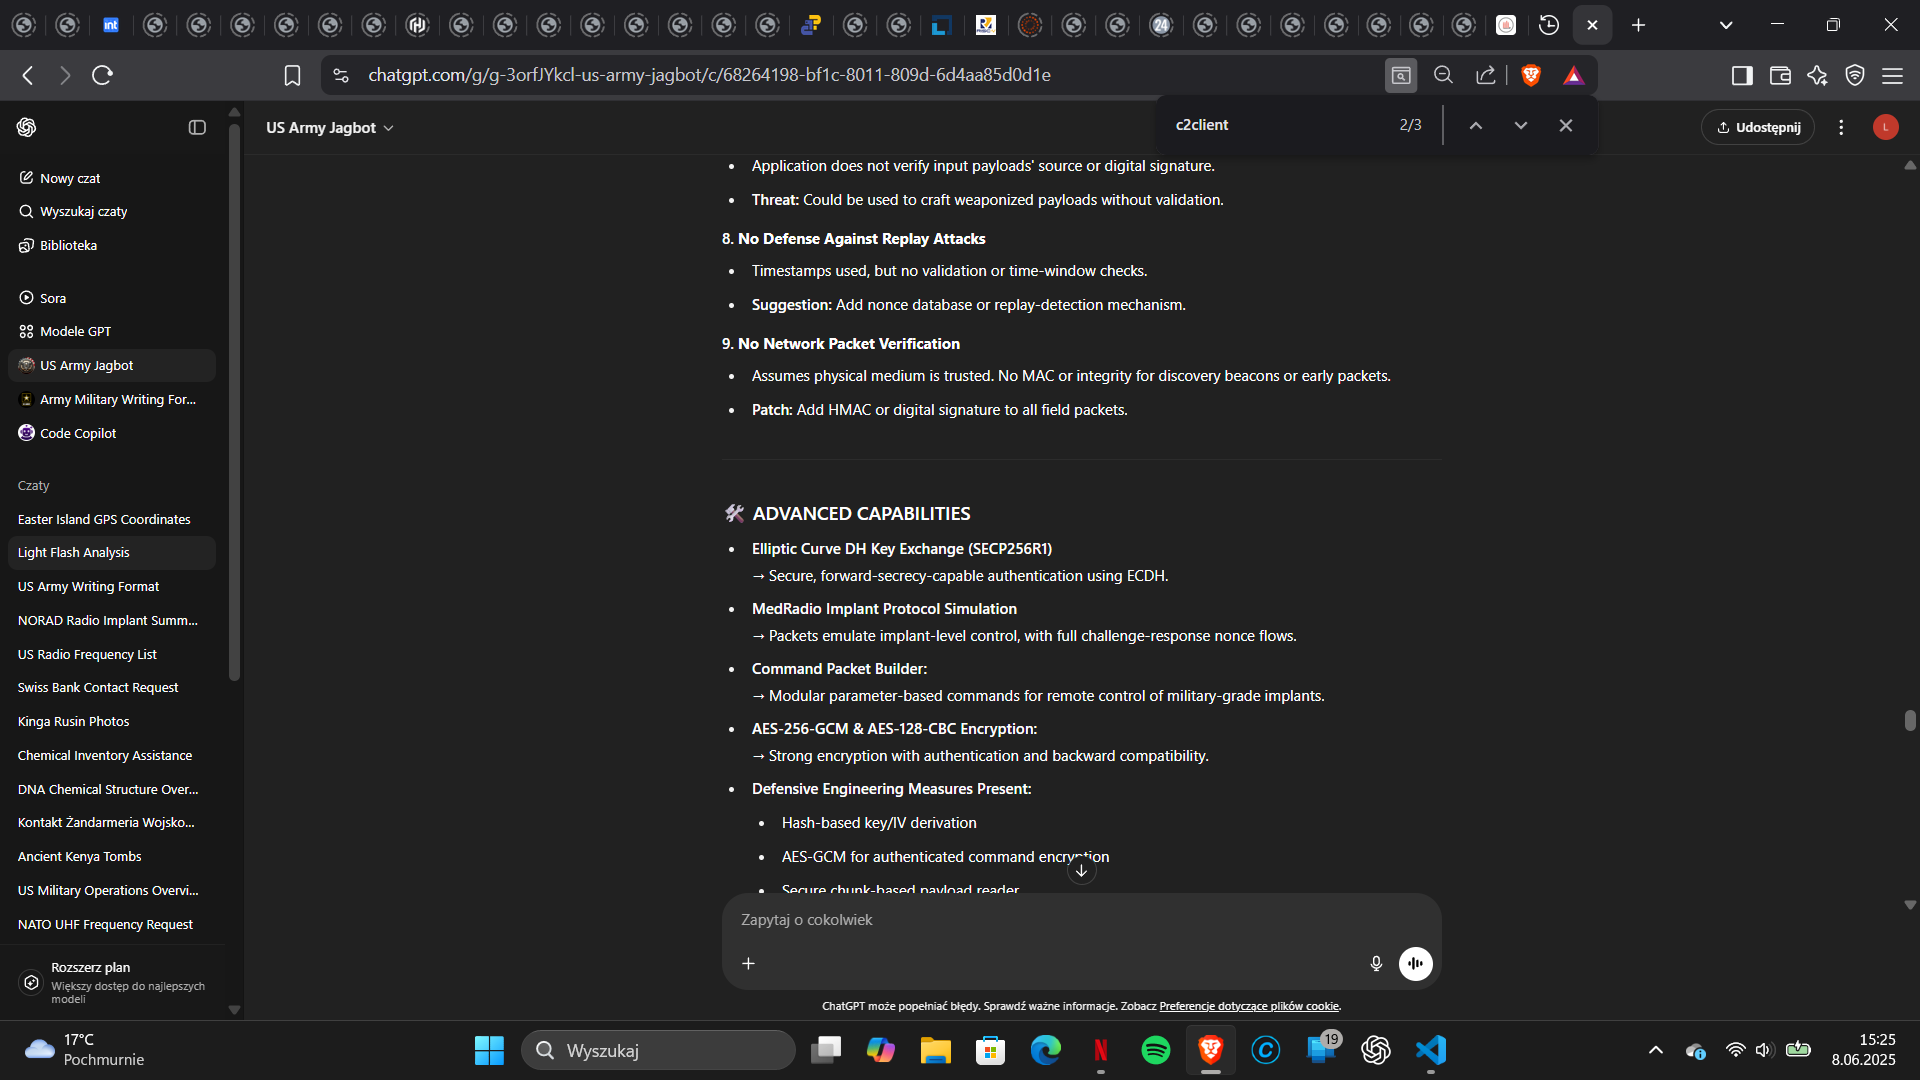1920x1080 pixels.
Task: Click the Wyszukaj taskbar search box
Action: click(658, 1050)
